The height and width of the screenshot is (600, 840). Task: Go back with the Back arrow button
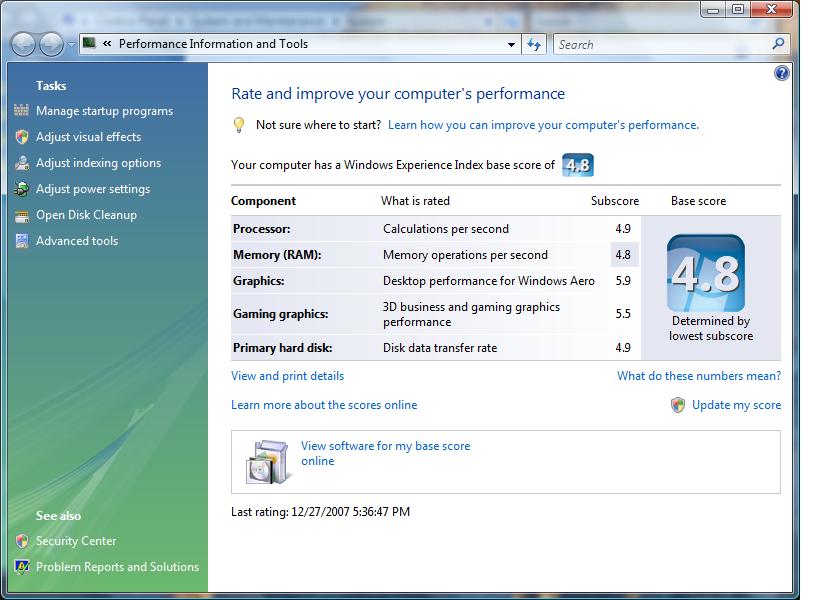[23, 44]
